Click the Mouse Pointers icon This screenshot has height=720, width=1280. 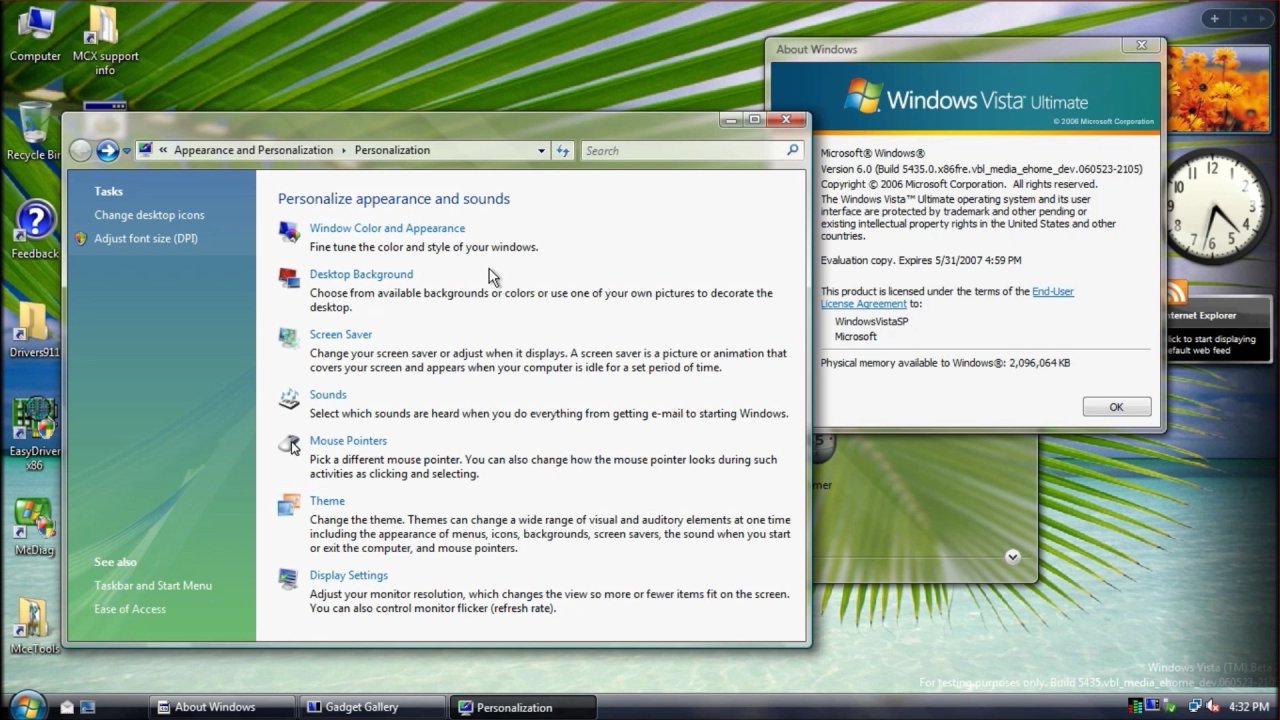289,444
